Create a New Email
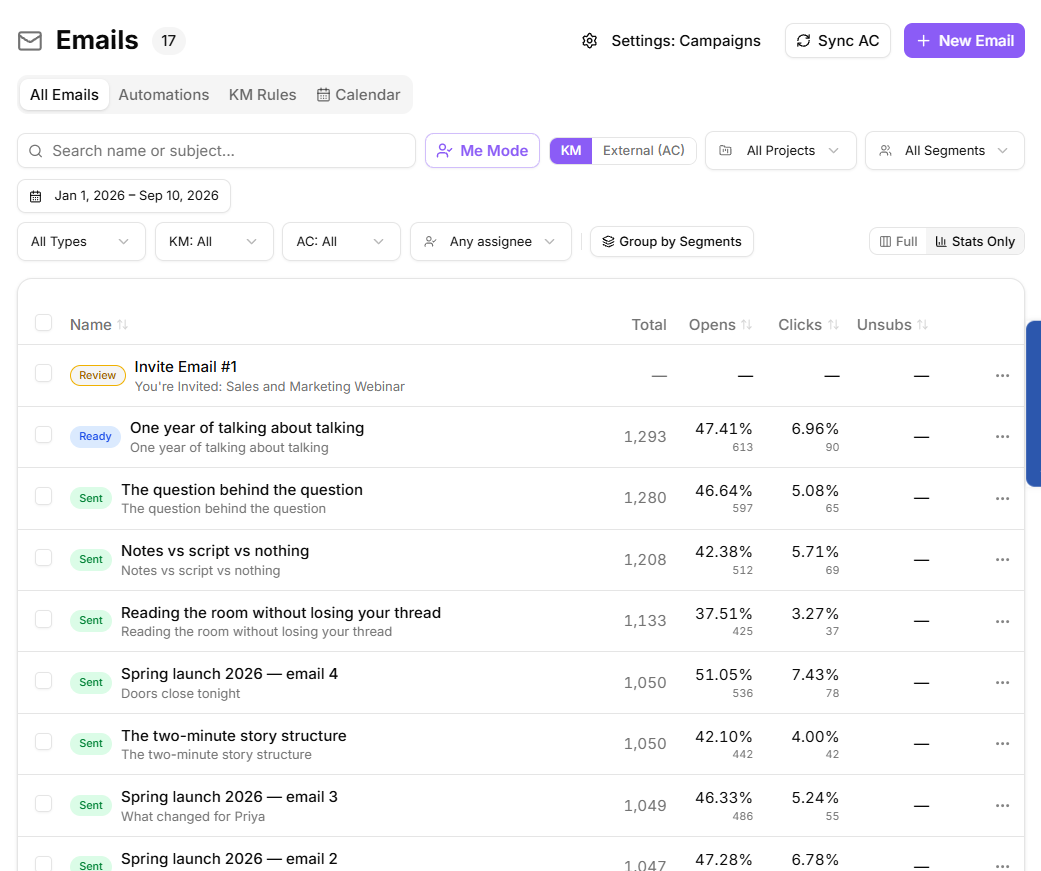This screenshot has width=1041, height=871. 964,41
